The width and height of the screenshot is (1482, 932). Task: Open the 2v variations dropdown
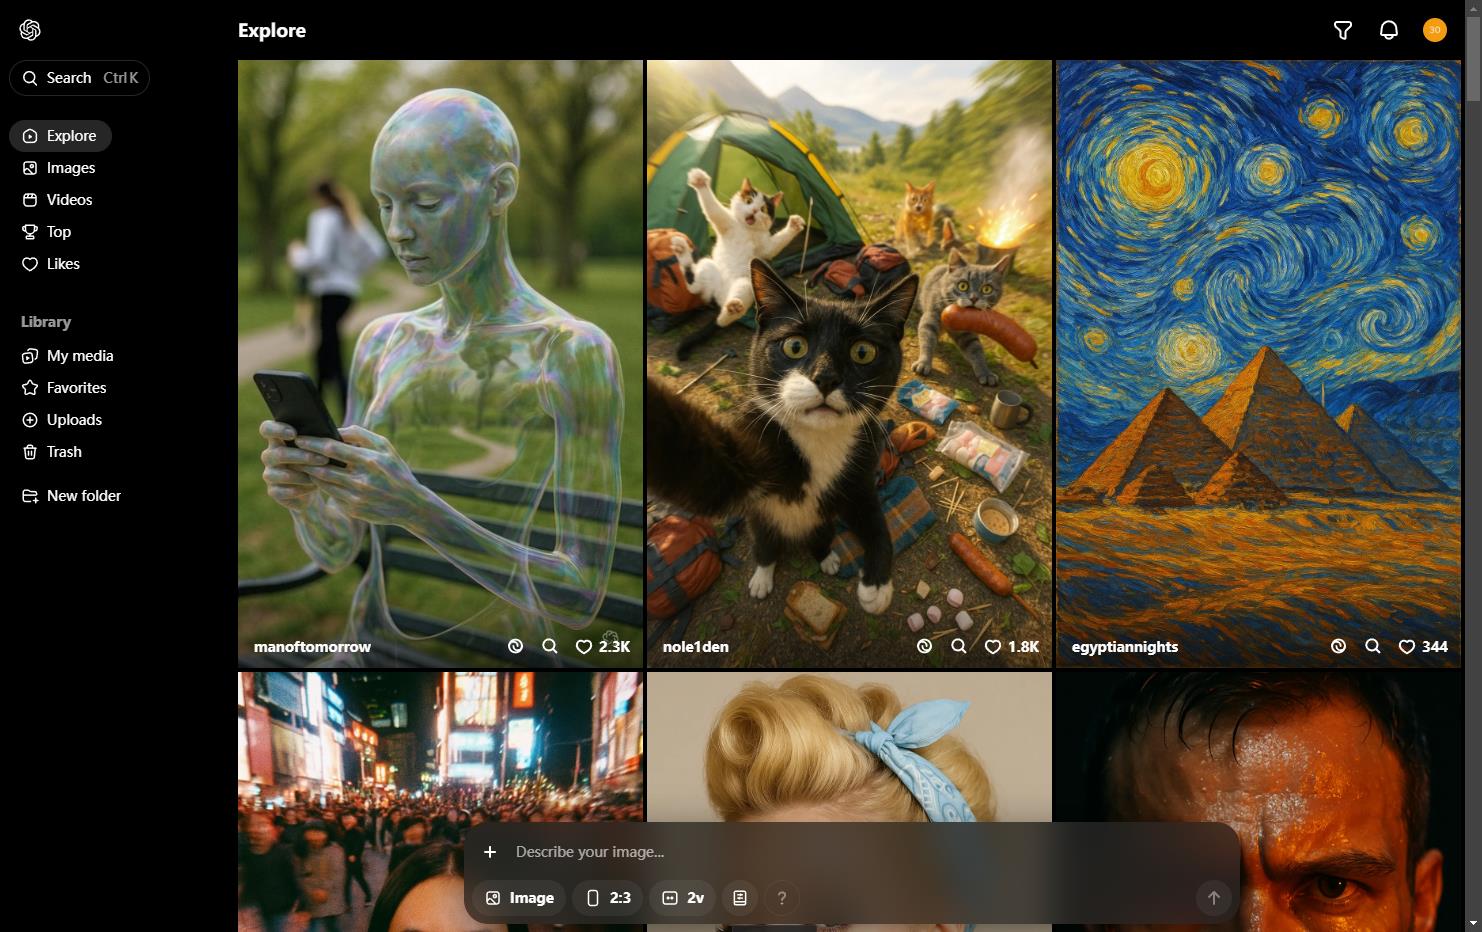(683, 898)
